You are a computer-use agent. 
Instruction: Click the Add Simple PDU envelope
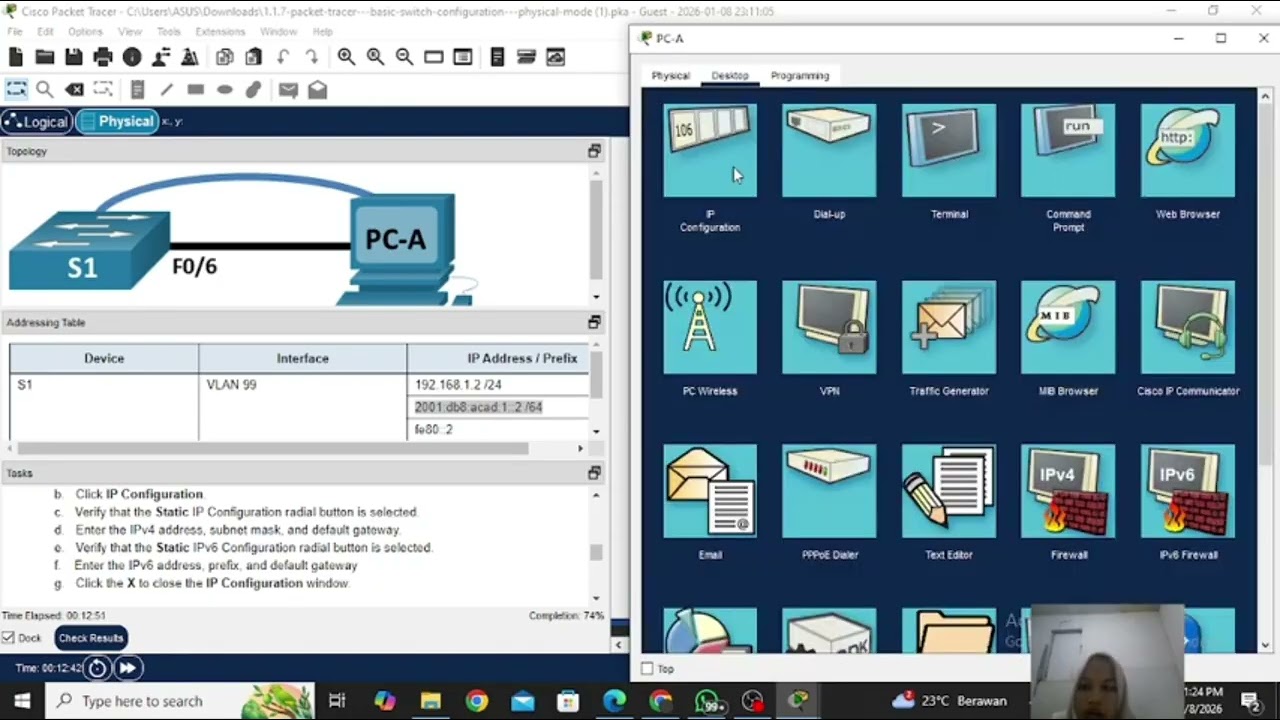pyautogui.click(x=288, y=90)
